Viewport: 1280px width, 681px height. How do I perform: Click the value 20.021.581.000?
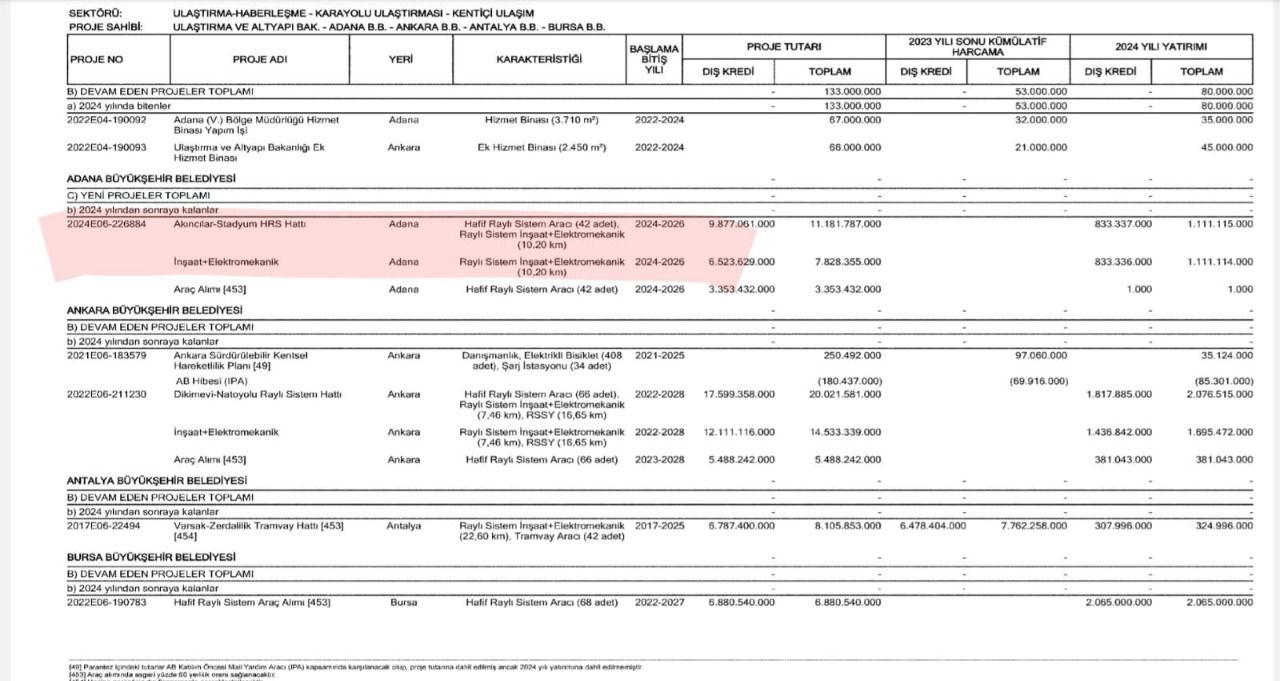click(845, 394)
